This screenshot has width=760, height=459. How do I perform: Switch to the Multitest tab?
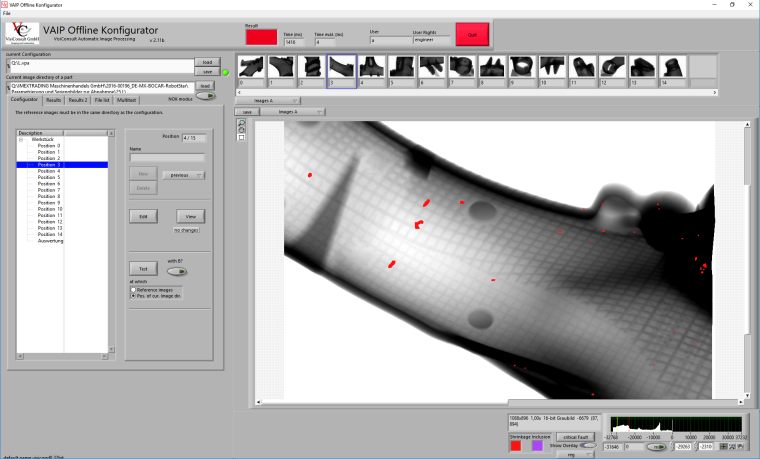(126, 101)
